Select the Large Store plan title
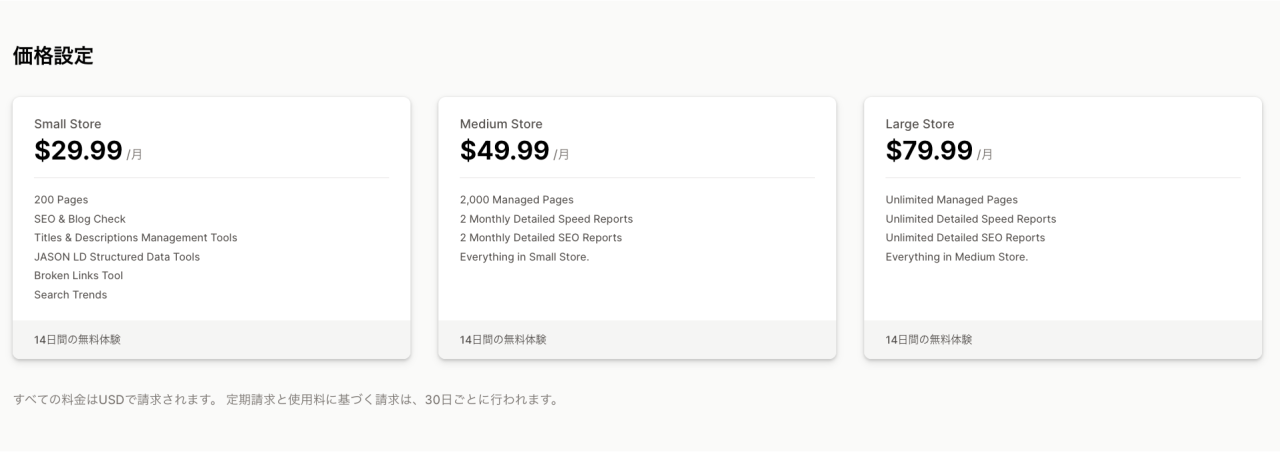 click(920, 124)
